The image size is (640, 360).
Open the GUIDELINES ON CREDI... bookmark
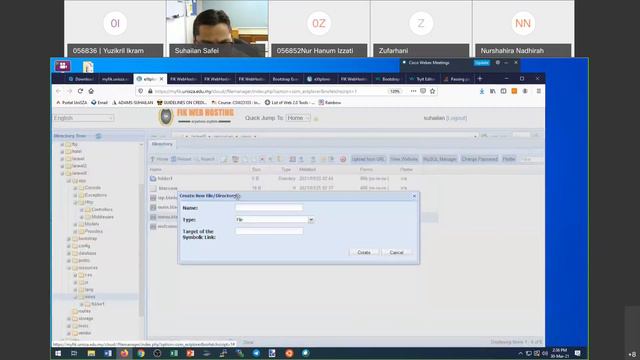tap(182, 102)
